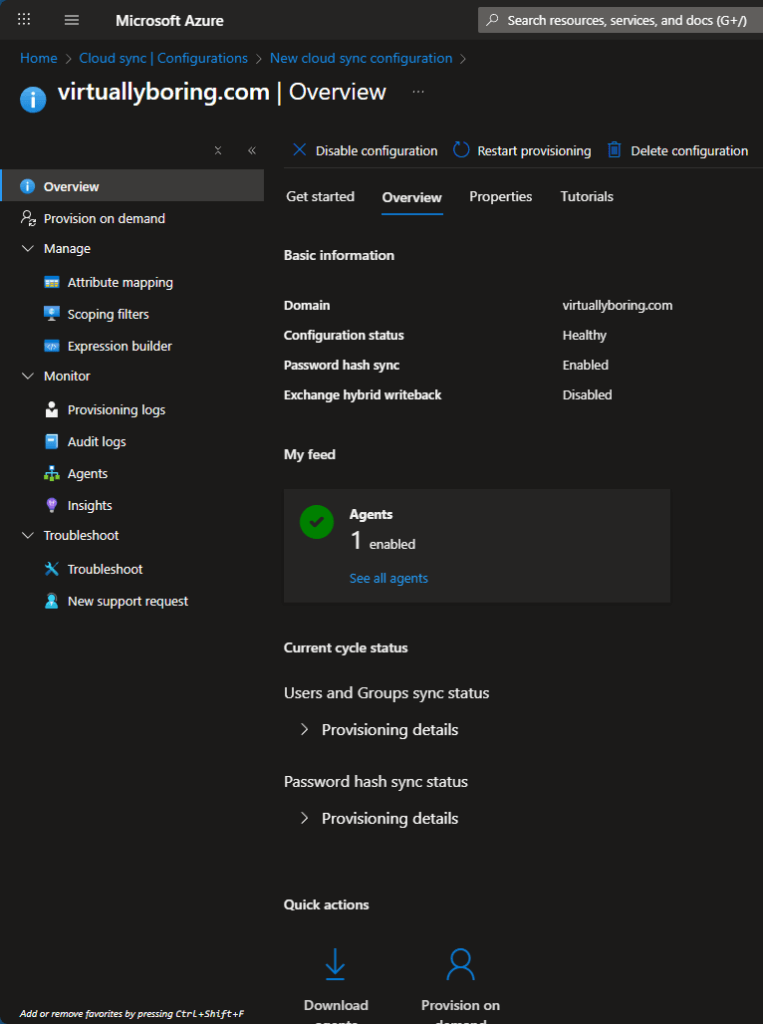Click the Agents network icon in sidebar

(x=52, y=473)
